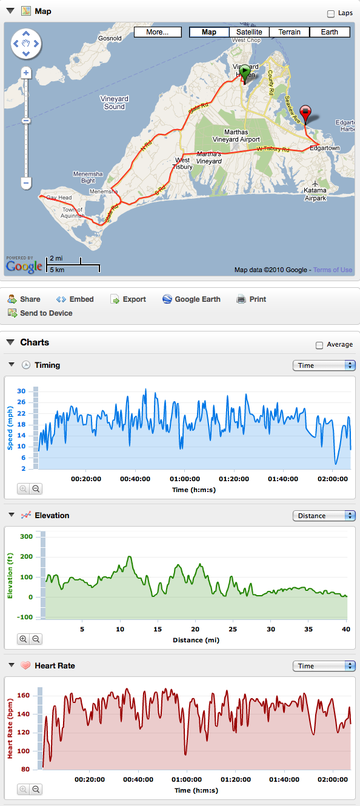
Task: Pan the map left with the arrow control
Action: (16, 43)
